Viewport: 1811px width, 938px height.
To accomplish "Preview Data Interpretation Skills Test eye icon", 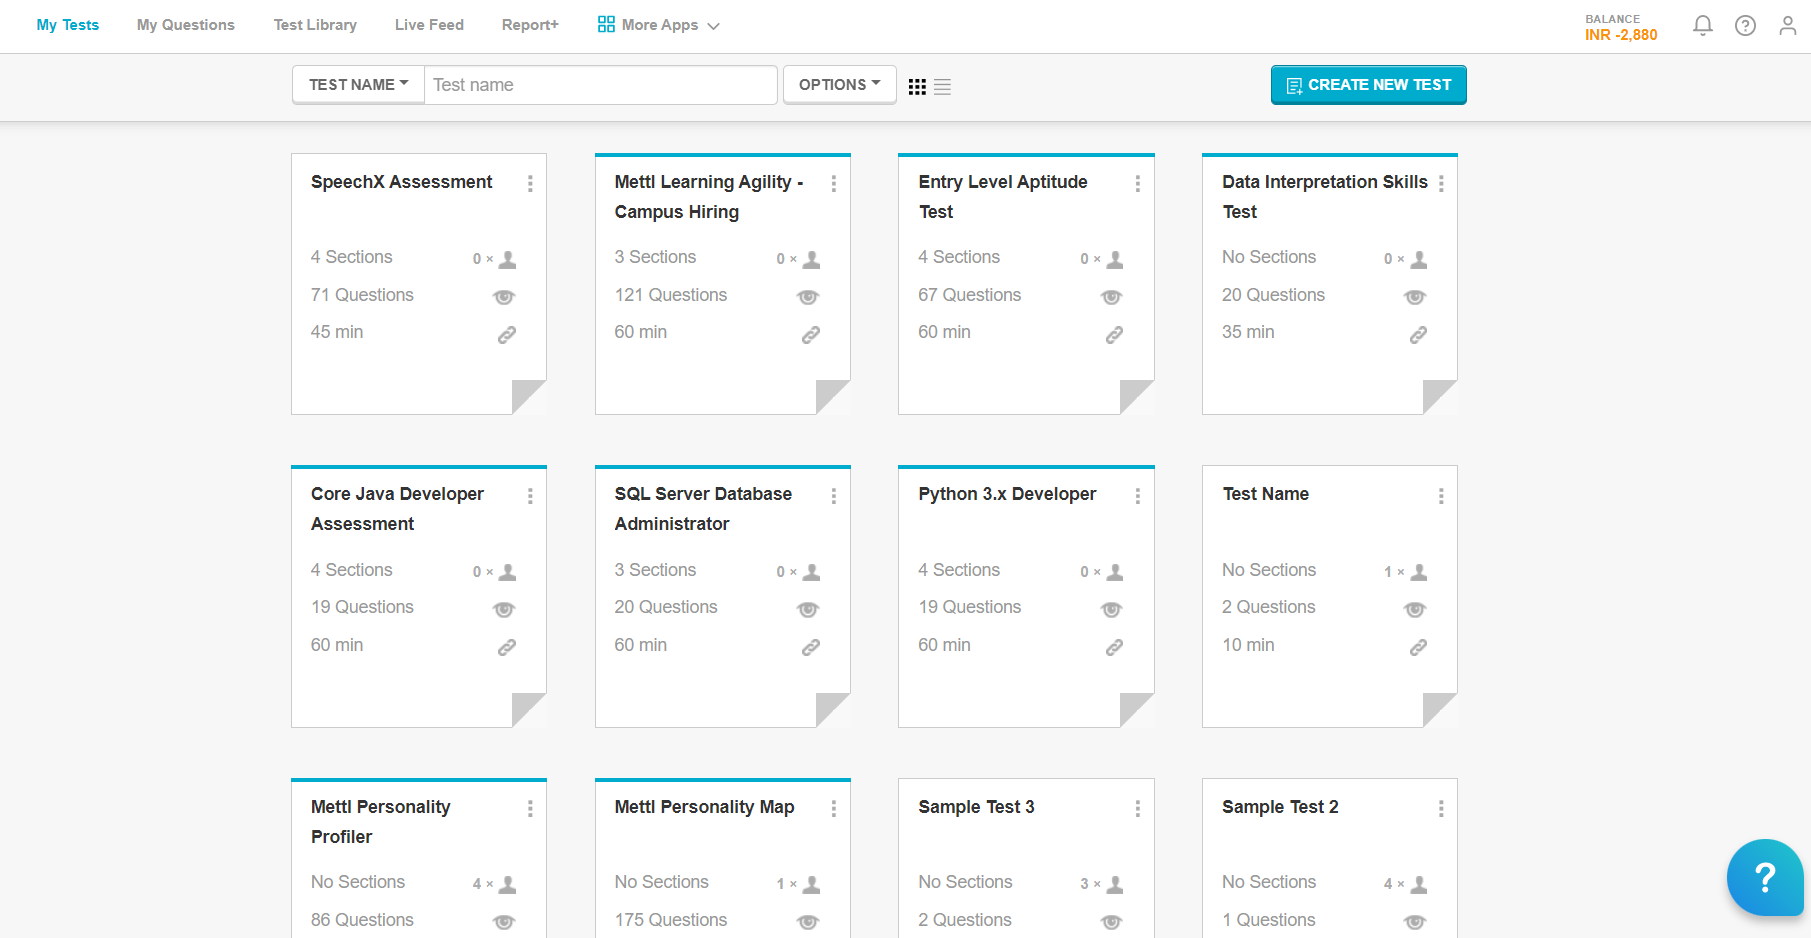I will pyautogui.click(x=1415, y=297).
